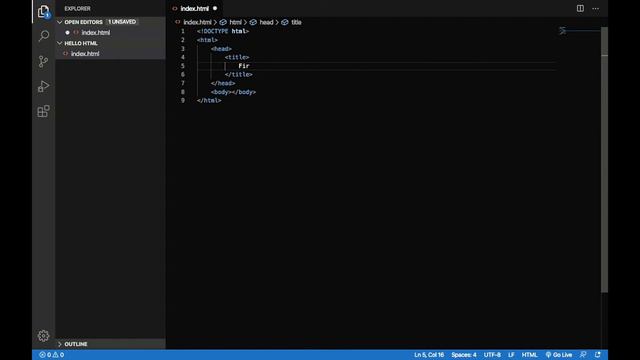Viewport: 640px width, 360px height.
Task: Click the closing </title> tag
Action: click(238, 75)
